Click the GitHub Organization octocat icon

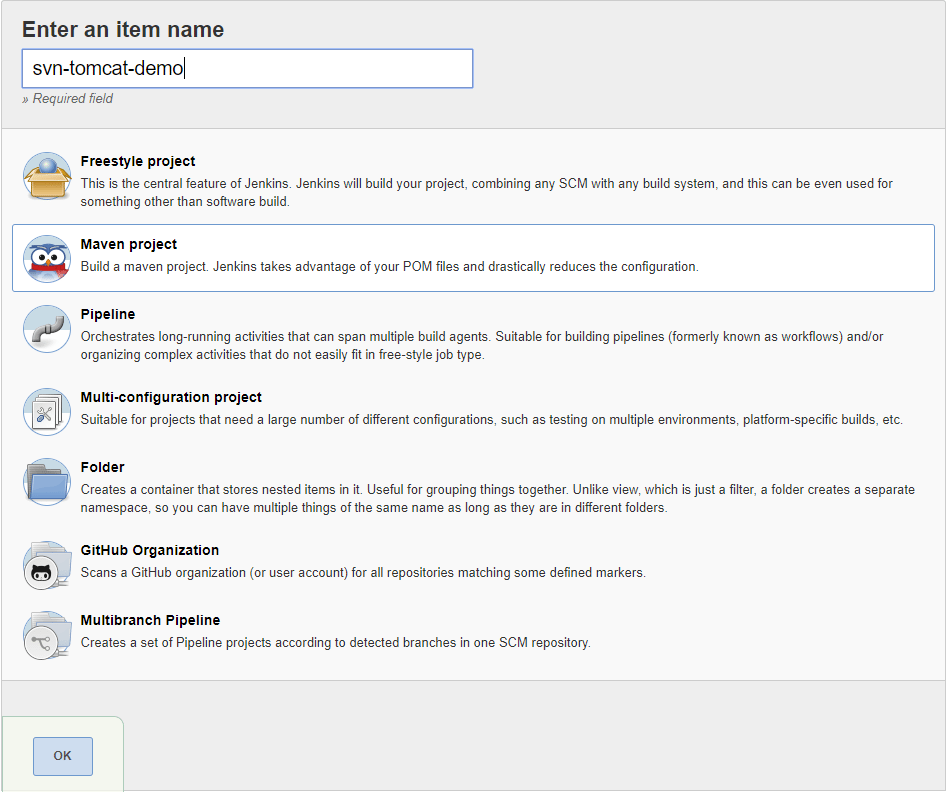47,565
